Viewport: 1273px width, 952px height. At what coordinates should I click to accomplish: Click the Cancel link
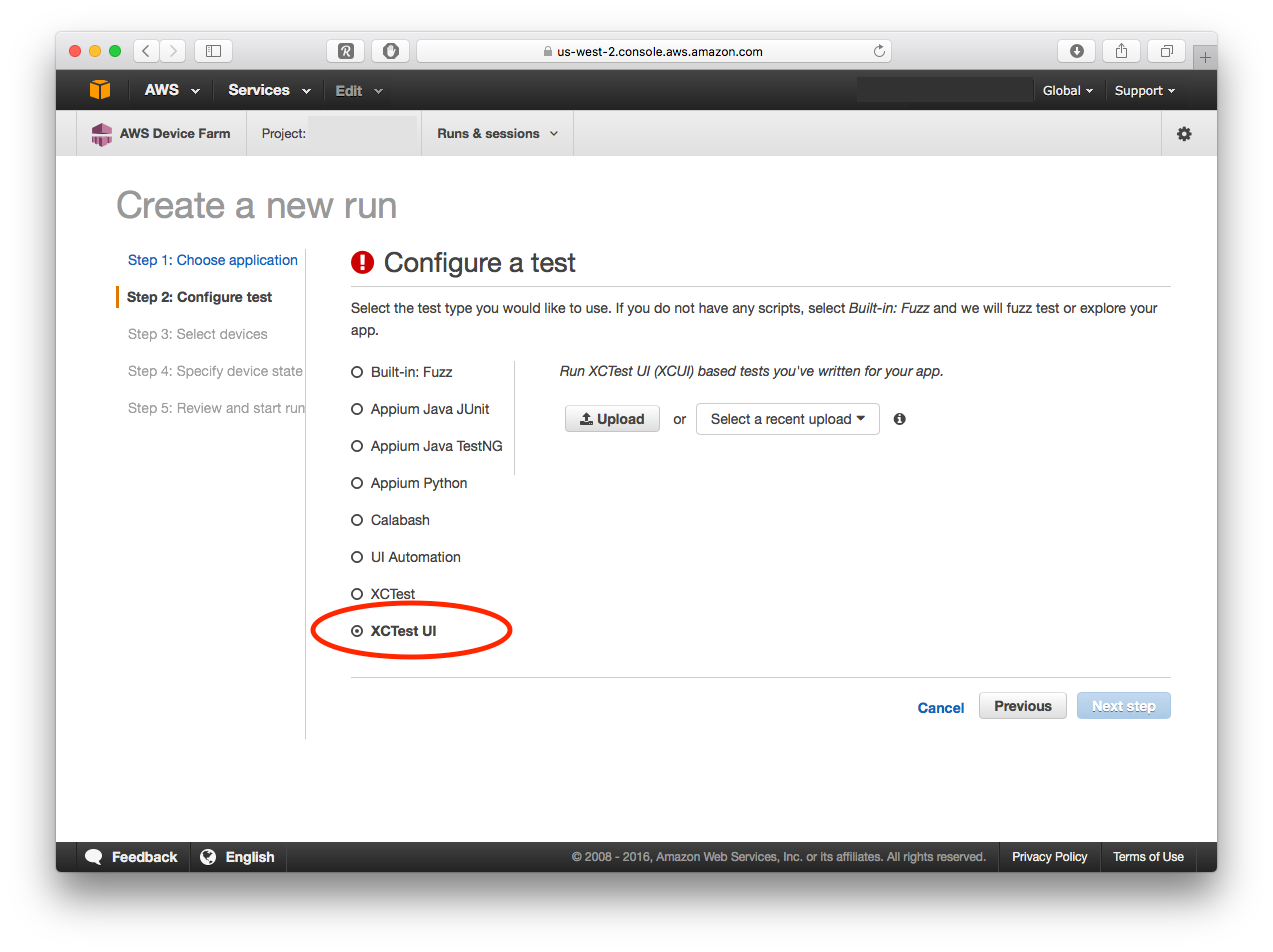click(941, 708)
